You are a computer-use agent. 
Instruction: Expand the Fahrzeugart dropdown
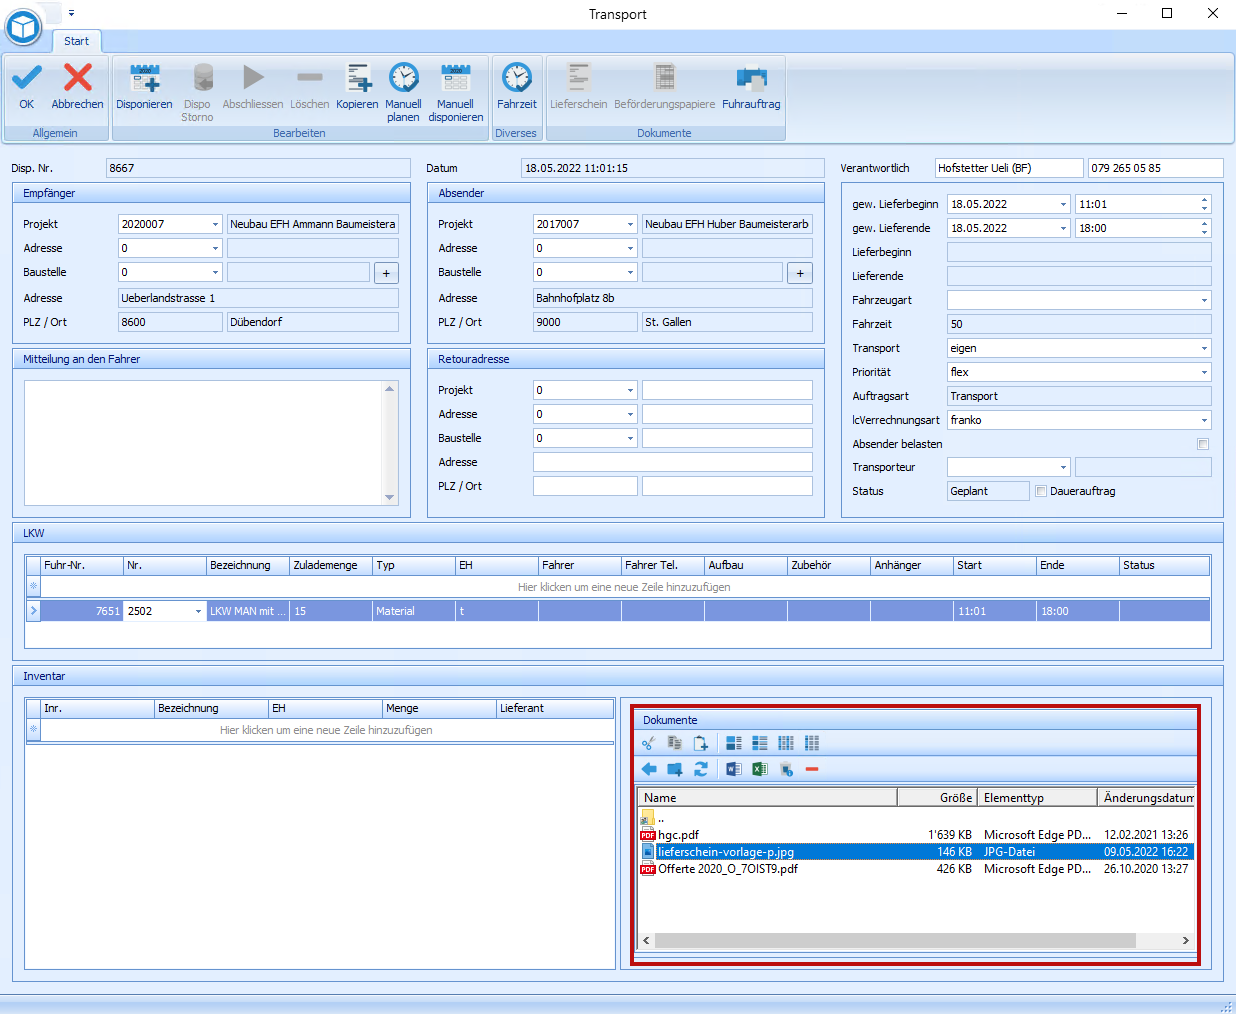pos(1204,300)
